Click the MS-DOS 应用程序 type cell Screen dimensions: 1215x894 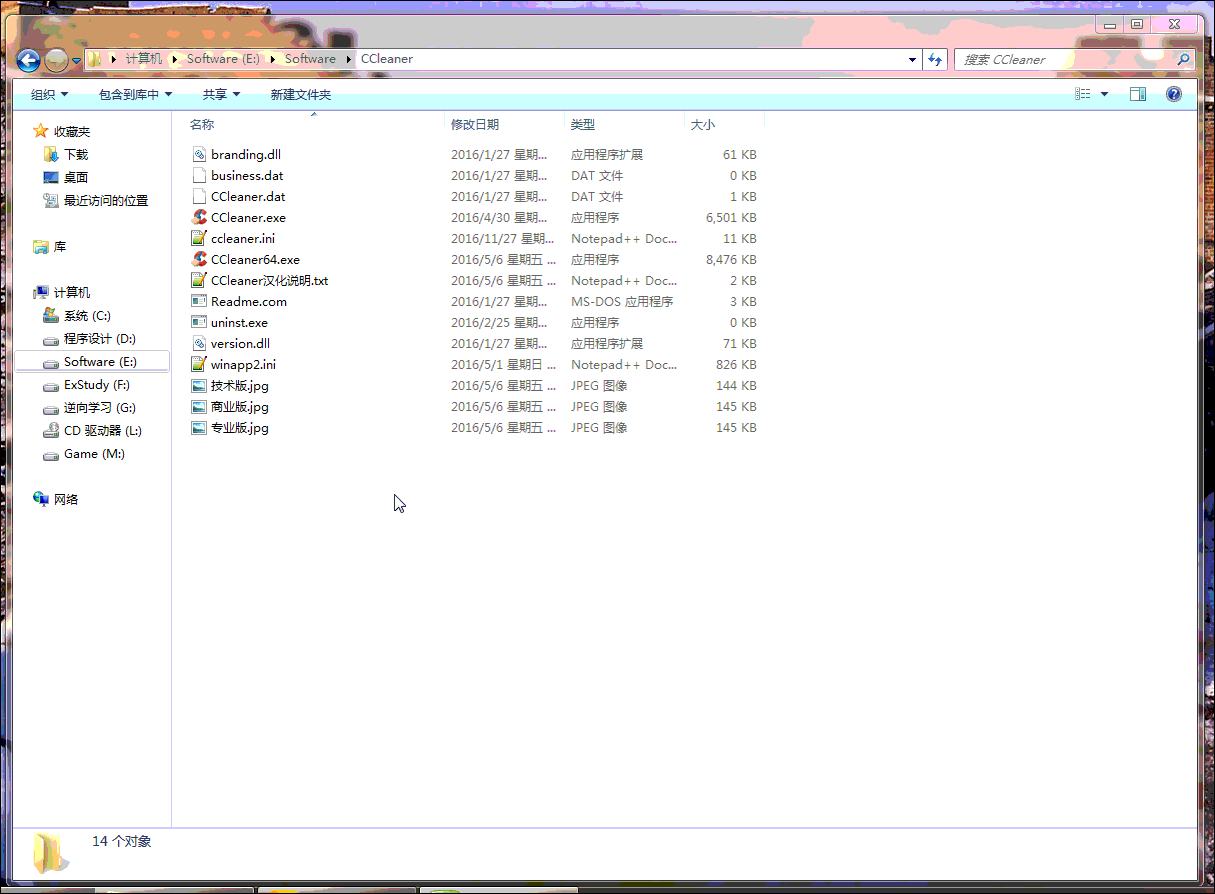[x=622, y=301]
